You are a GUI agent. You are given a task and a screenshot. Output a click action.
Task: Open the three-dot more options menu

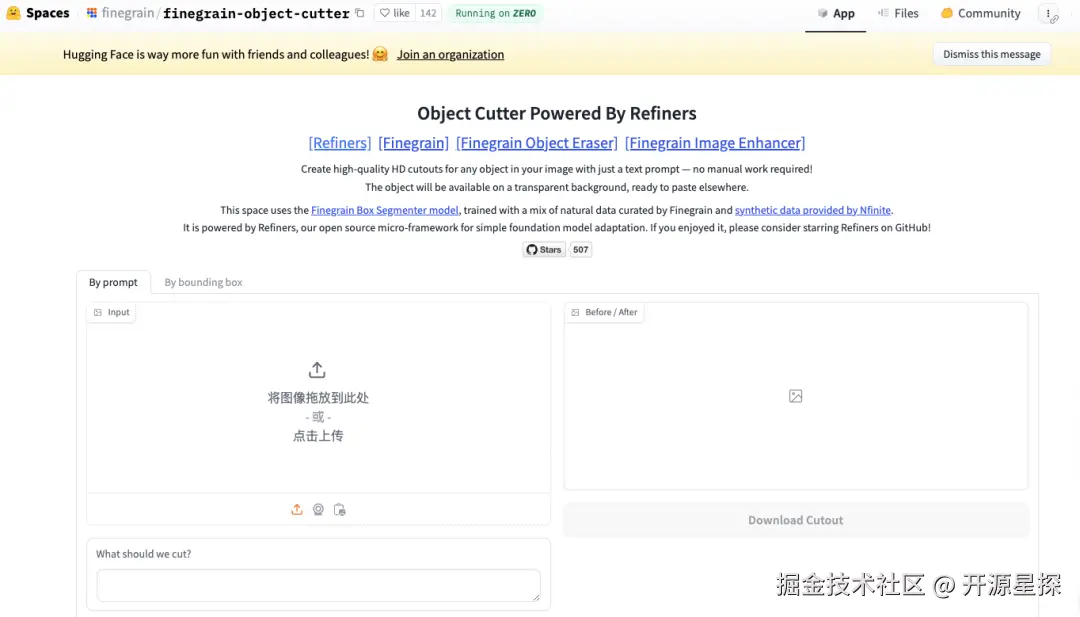click(1048, 14)
